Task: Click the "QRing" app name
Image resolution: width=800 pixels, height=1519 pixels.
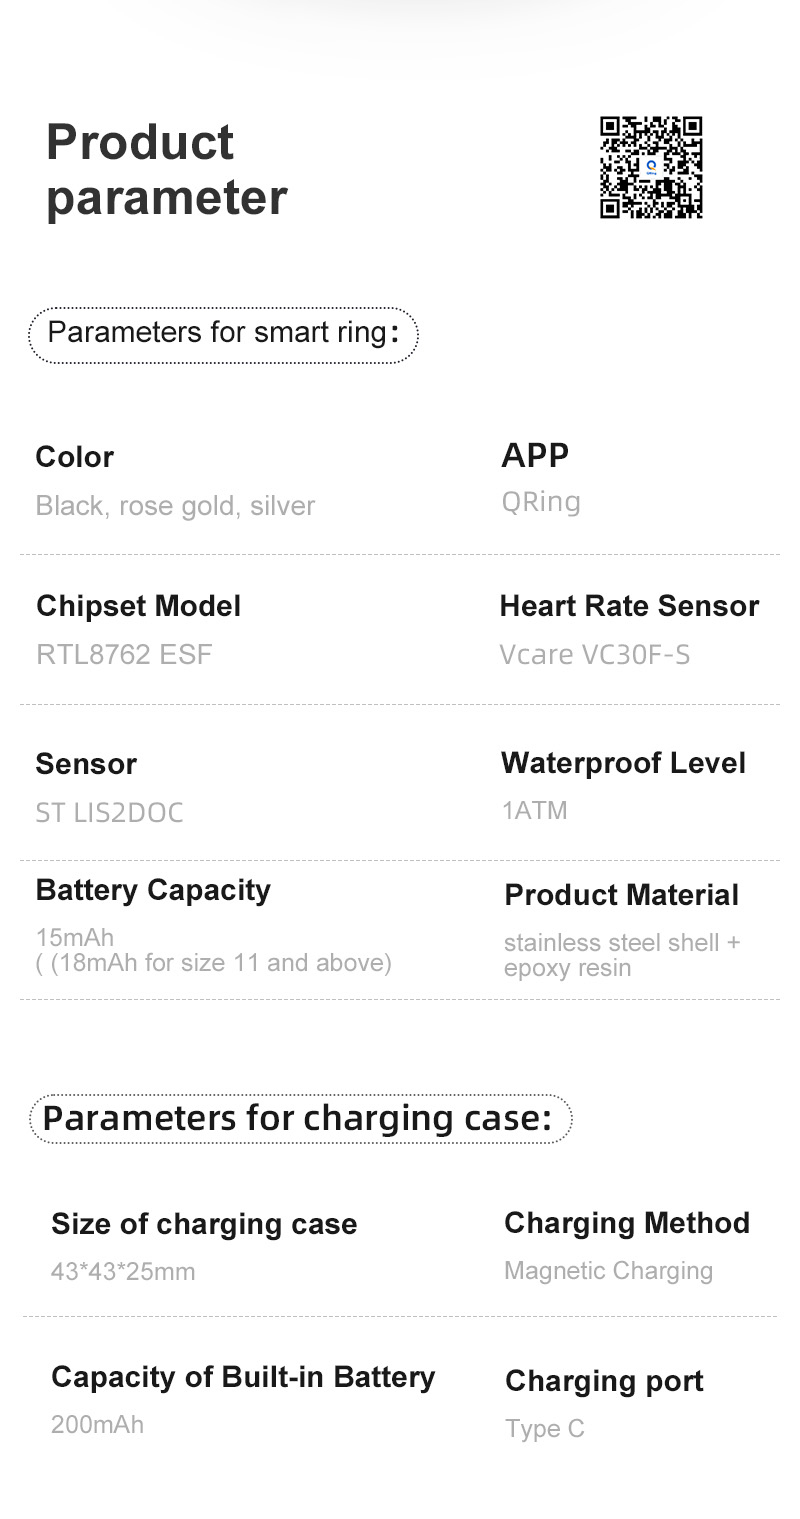Action: pyautogui.click(x=540, y=501)
